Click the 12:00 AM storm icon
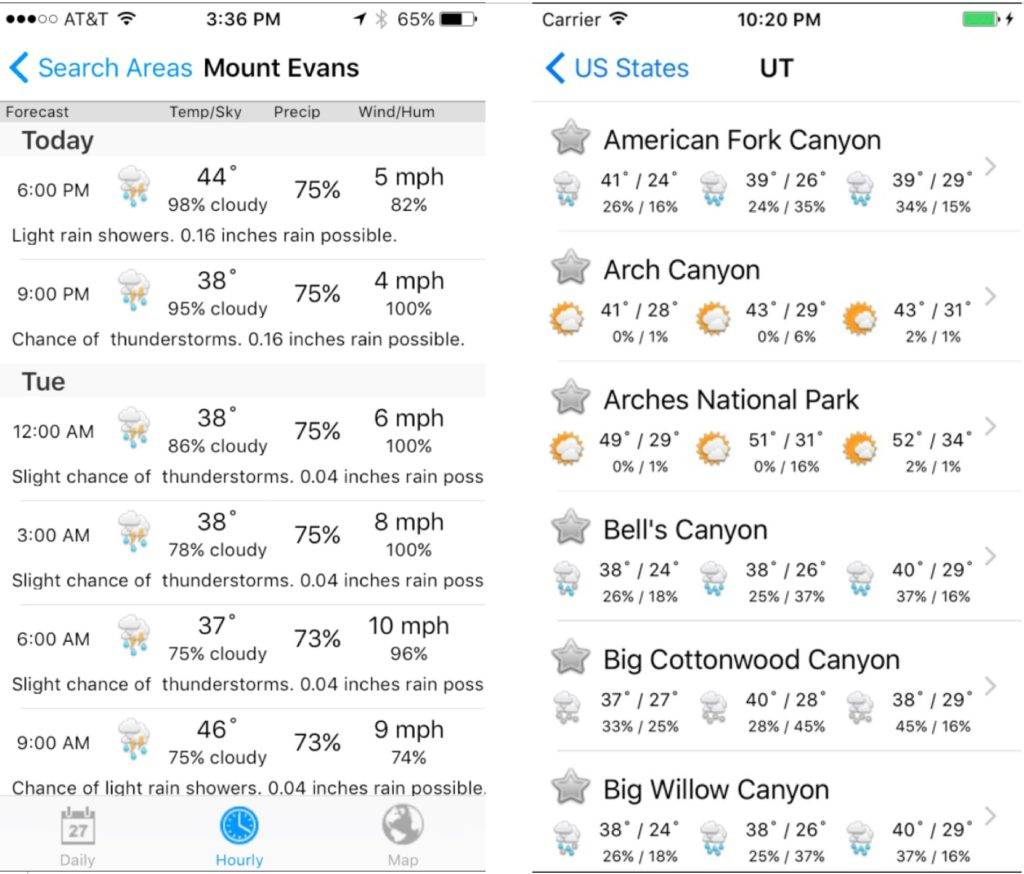Viewport: 1024px width, 874px height. click(133, 429)
